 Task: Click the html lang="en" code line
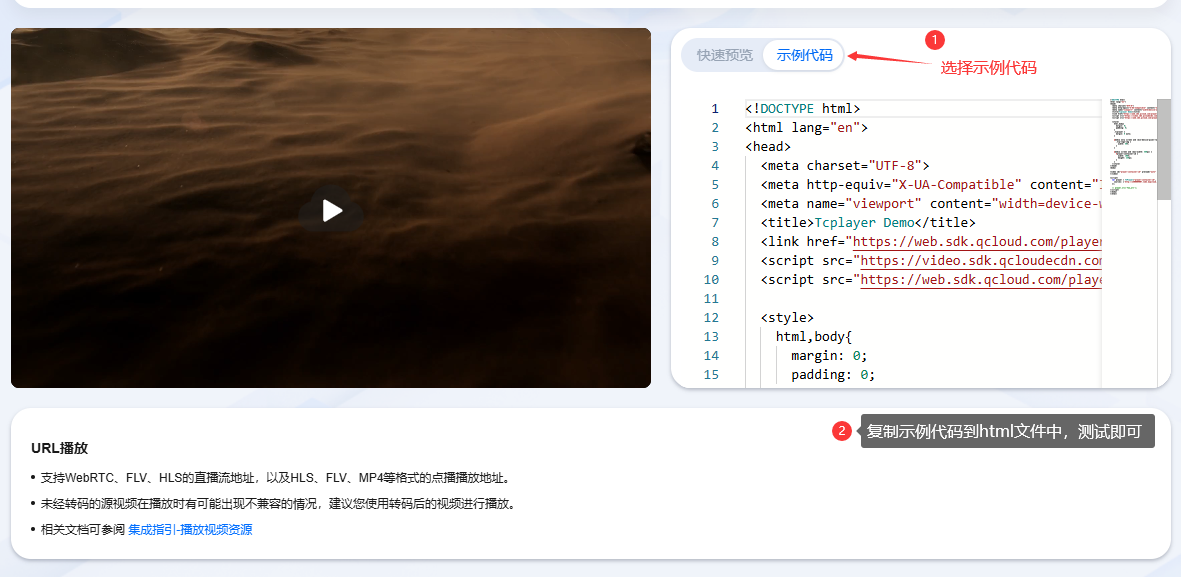pos(807,127)
